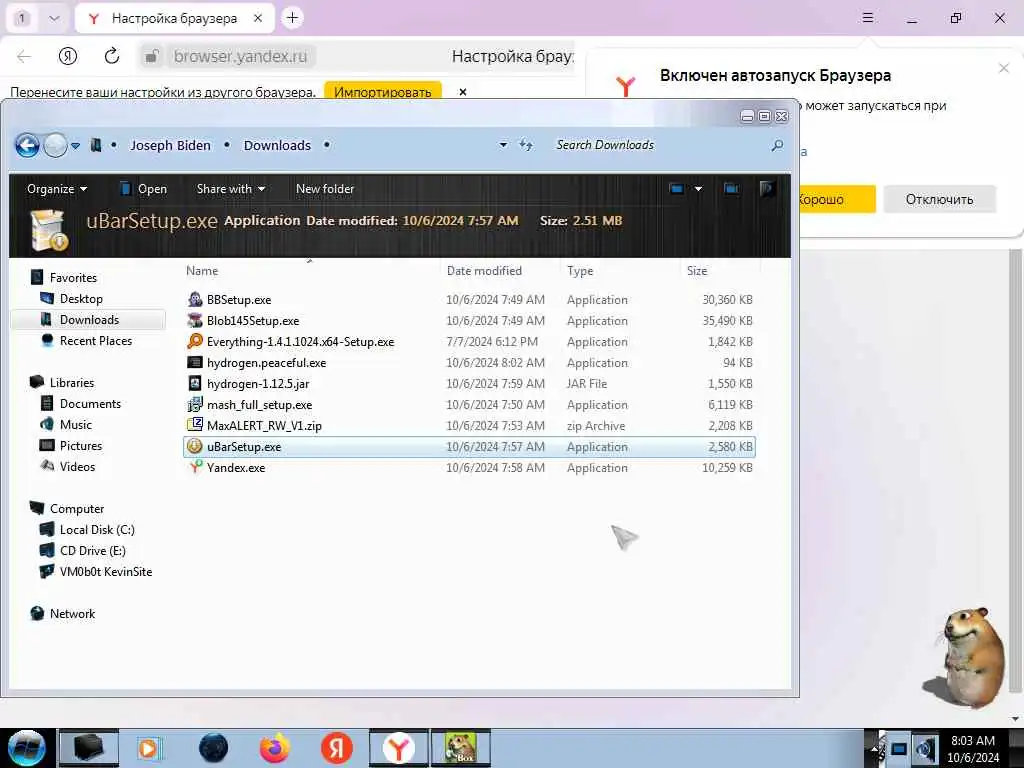Select Everything-1.4.1.1024.x64-Setup.exe icon
The width and height of the screenshot is (1024, 768).
[x=195, y=342]
